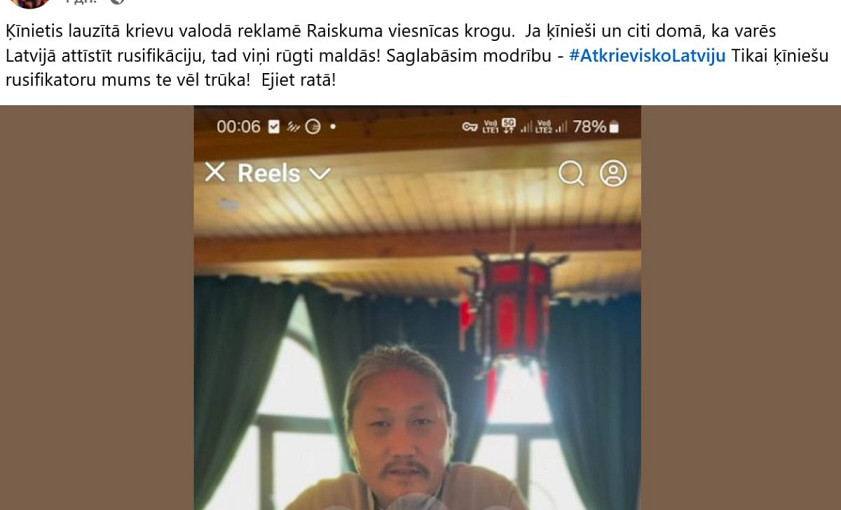Tap the profile account icon in Reels
Image resolution: width=841 pixels, height=510 pixels.
(x=613, y=173)
